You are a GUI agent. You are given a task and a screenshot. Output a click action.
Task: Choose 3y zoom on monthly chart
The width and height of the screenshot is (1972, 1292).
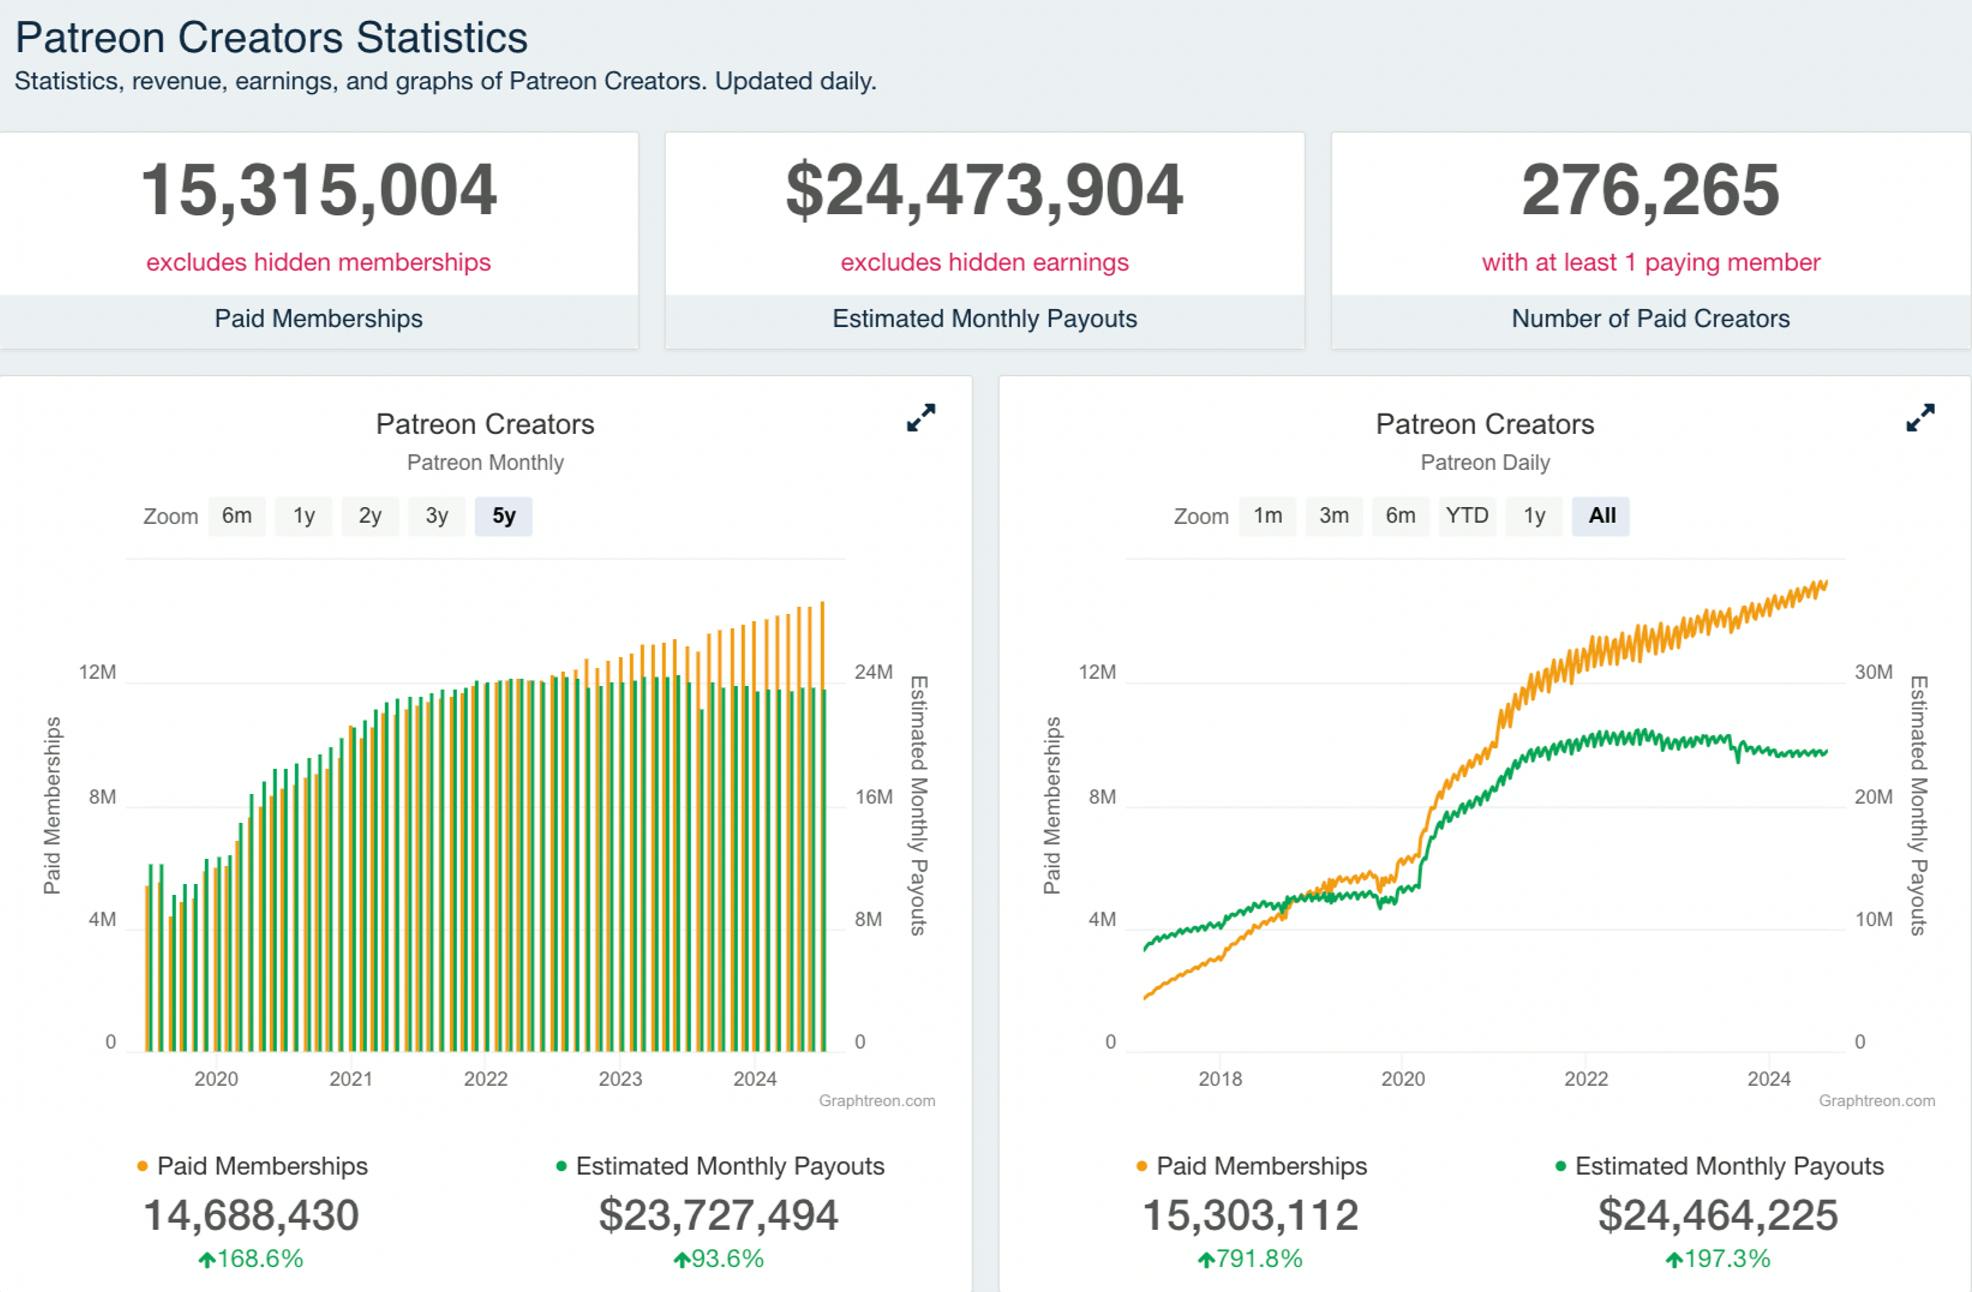tap(437, 516)
